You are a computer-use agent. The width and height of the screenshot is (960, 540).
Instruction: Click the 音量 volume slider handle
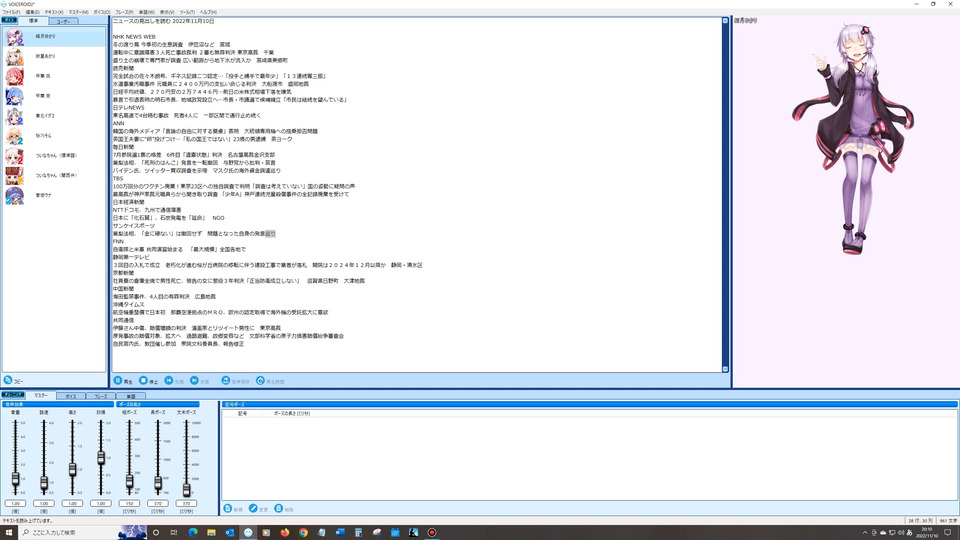point(15,479)
